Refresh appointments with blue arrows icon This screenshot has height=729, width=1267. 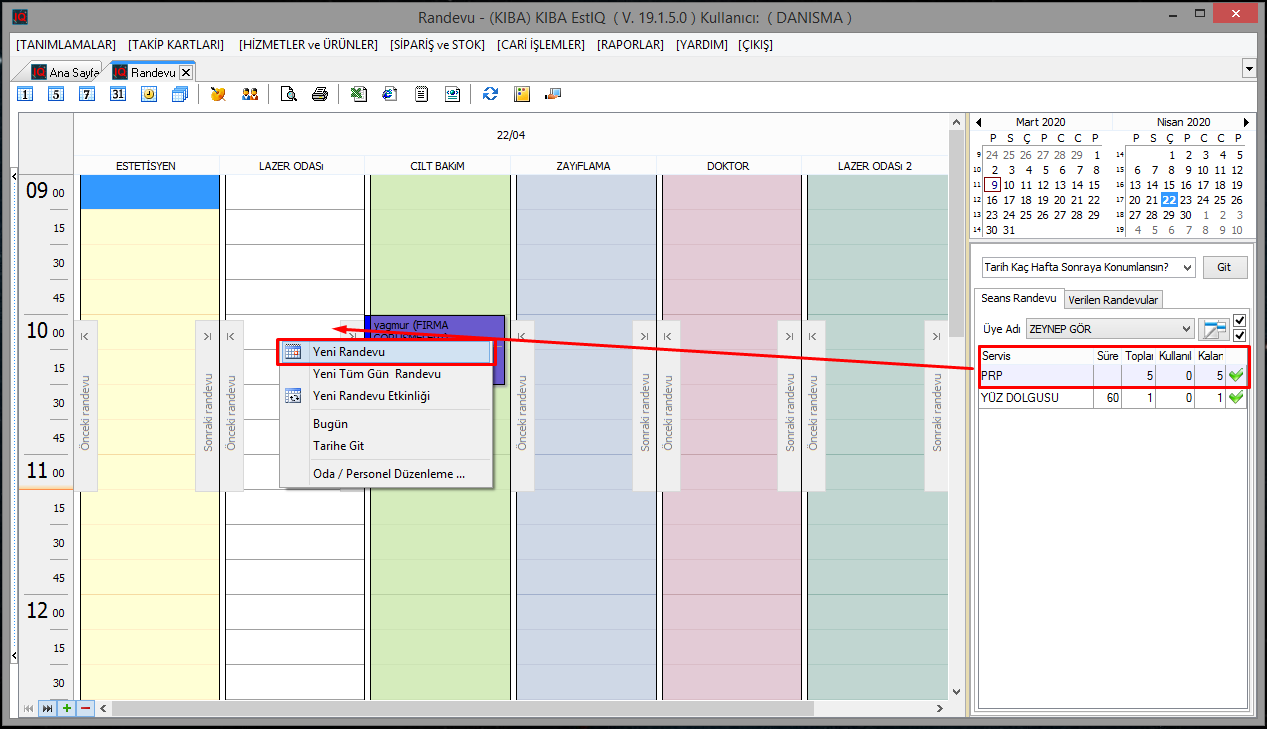click(490, 94)
